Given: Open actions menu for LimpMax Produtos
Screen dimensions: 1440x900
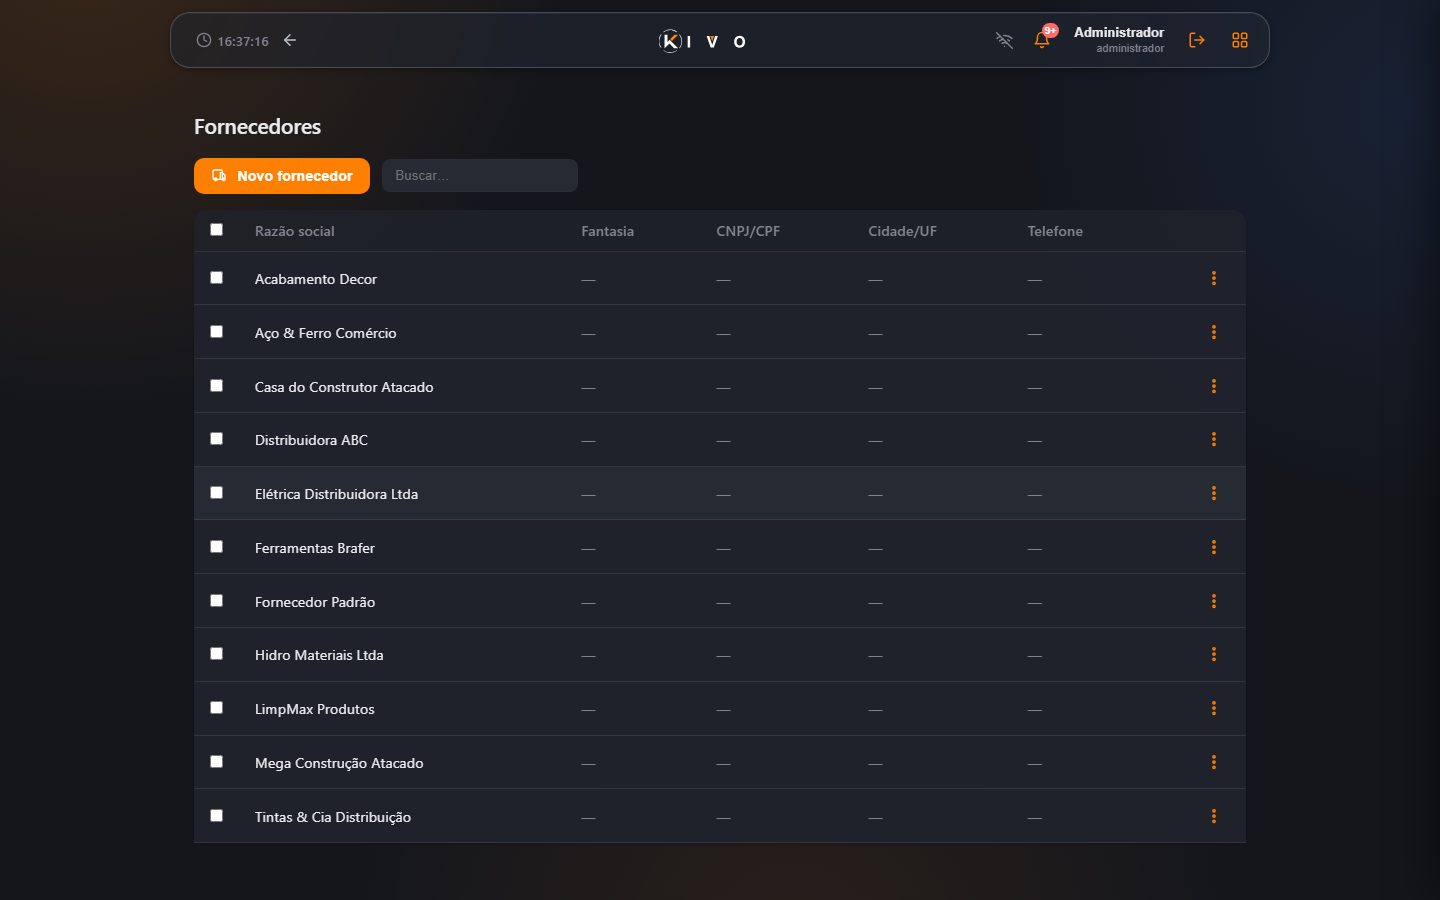Looking at the screenshot, I should tap(1214, 708).
